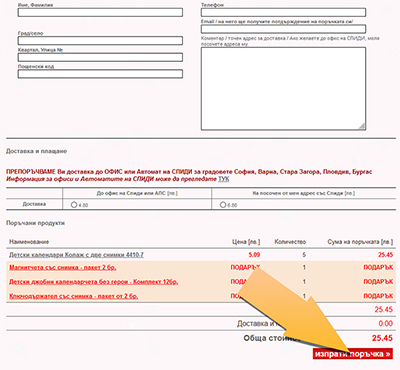Click the price value 5.09
The image size is (400, 370).
[x=254, y=255]
